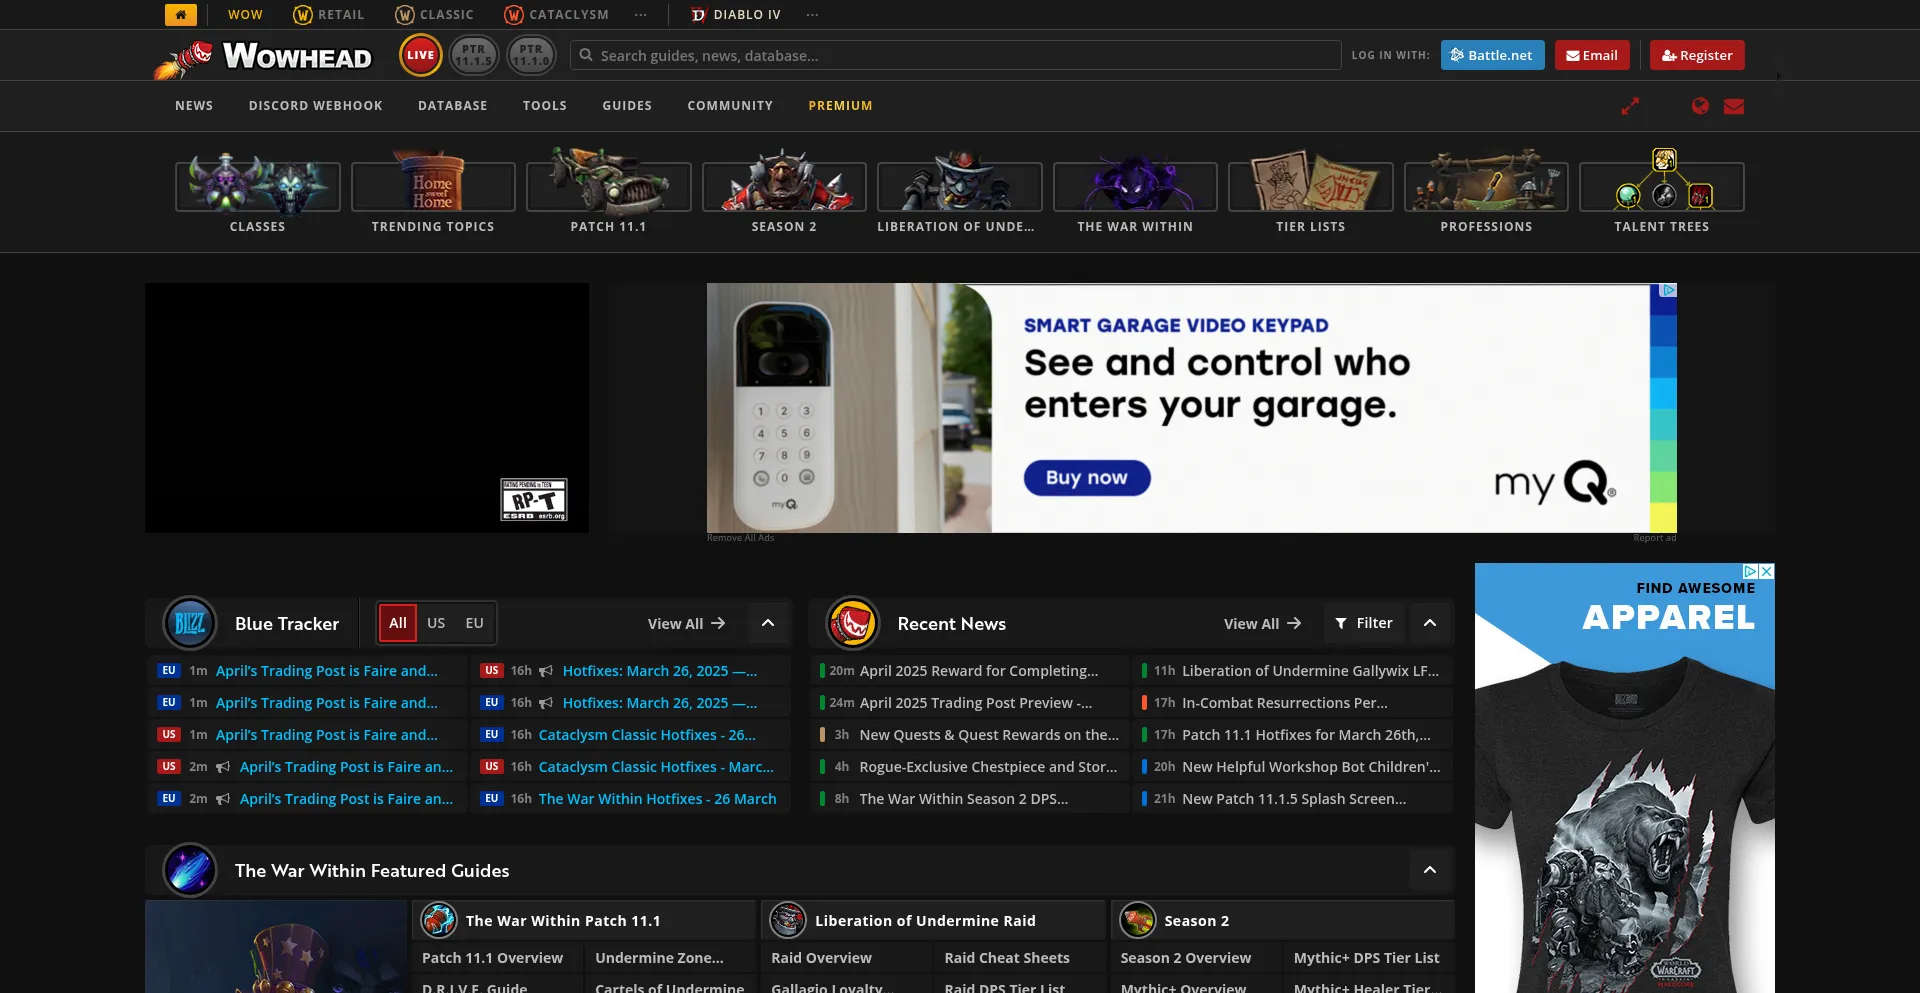
Task: Click the Blue Tracker Blizzard logo icon
Action: coord(190,623)
